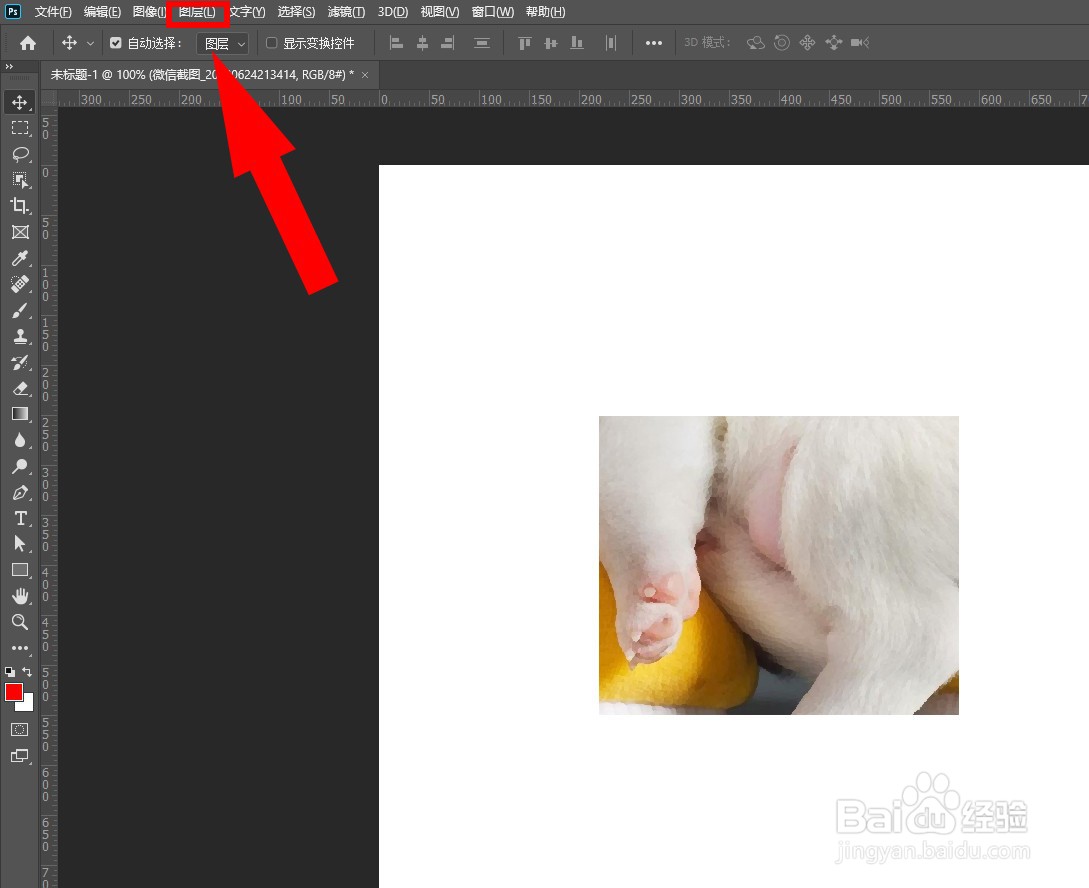This screenshot has width=1089, height=888.
Task: Open the 窗口(W) menu
Action: click(x=492, y=12)
